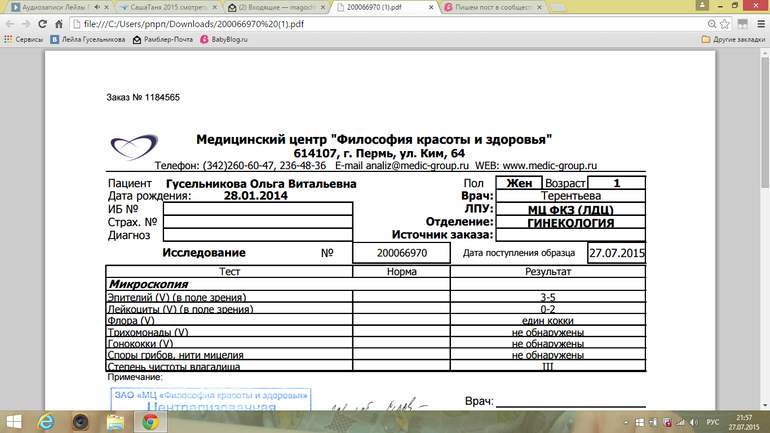The width and height of the screenshot is (770, 433).
Task: Open BabyBlog.ru bookmark
Action: click(x=225, y=40)
